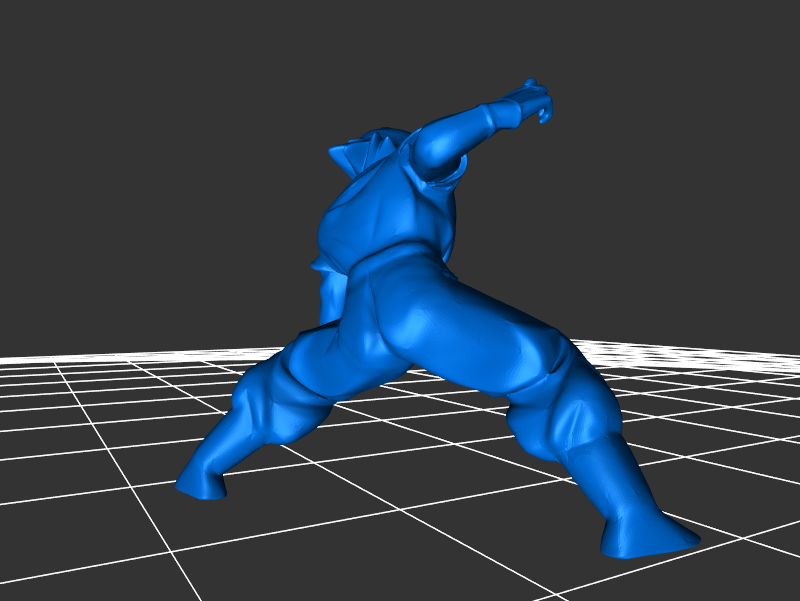The image size is (800, 601).
Task: Pick the foot on the left side
Action: [200, 483]
